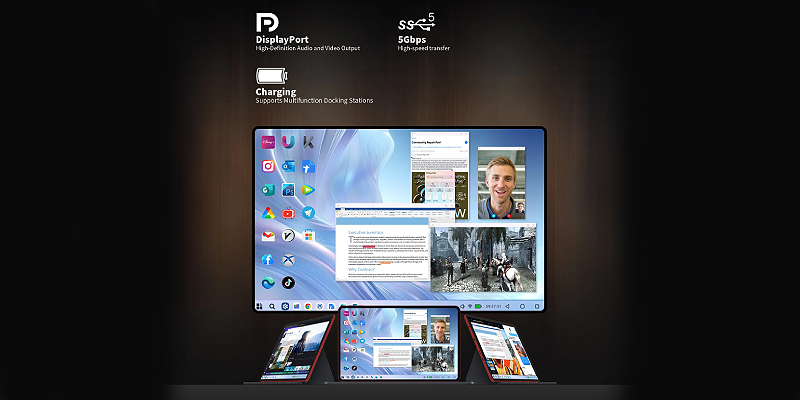Select the DisplayPort logo
Viewport: 800px width, 400px height.
click(267, 23)
